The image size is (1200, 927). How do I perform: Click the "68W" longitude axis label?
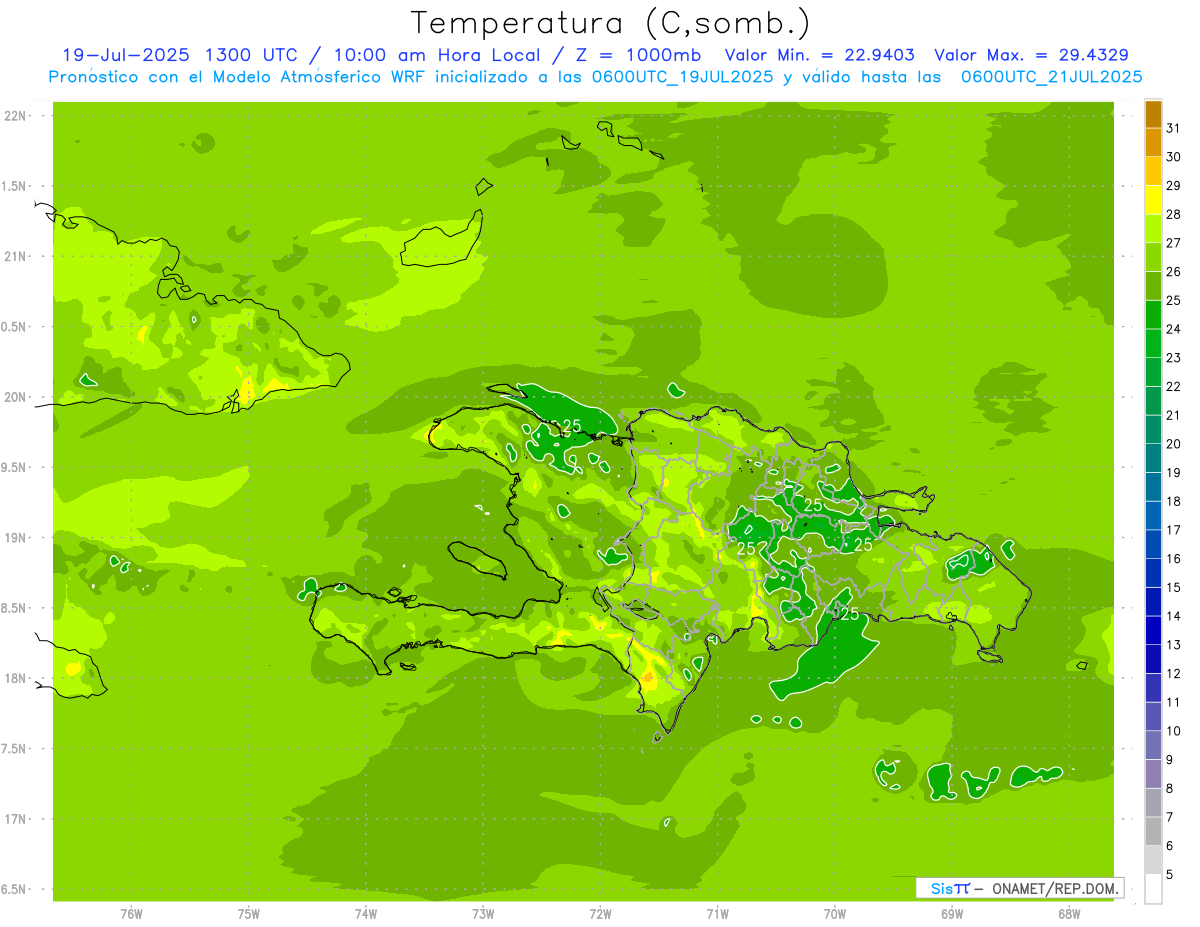pos(1069,914)
